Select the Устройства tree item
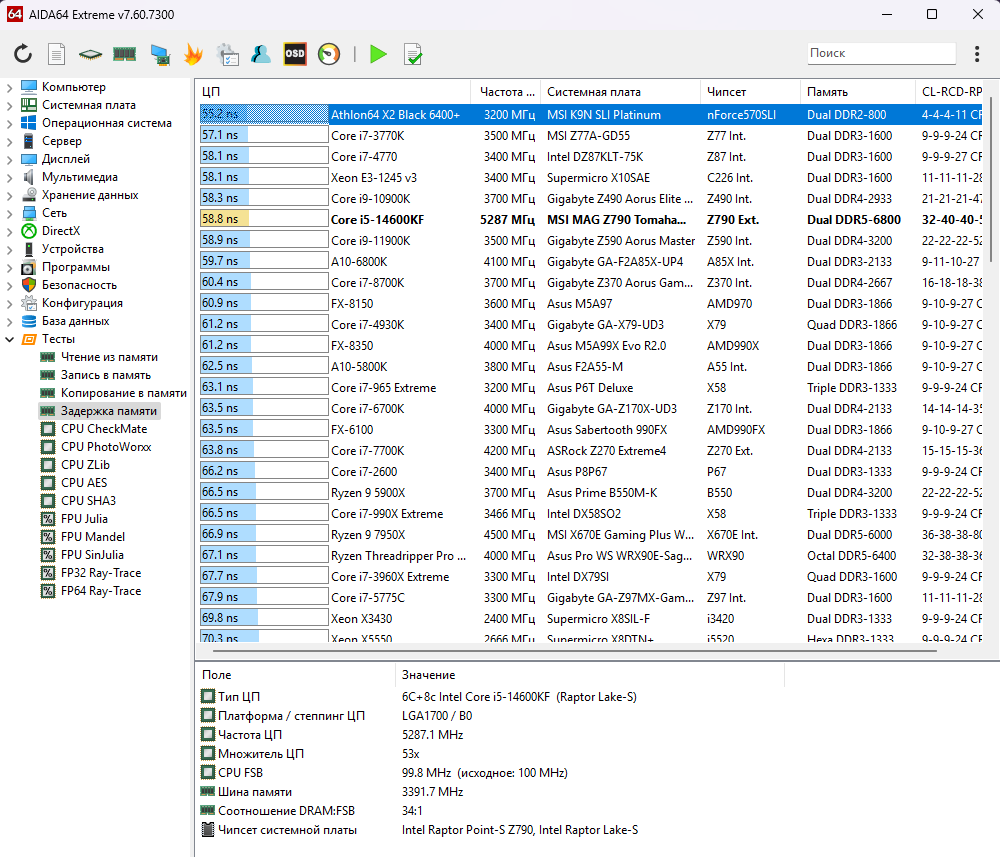The height and width of the screenshot is (857, 1000). 73,249
